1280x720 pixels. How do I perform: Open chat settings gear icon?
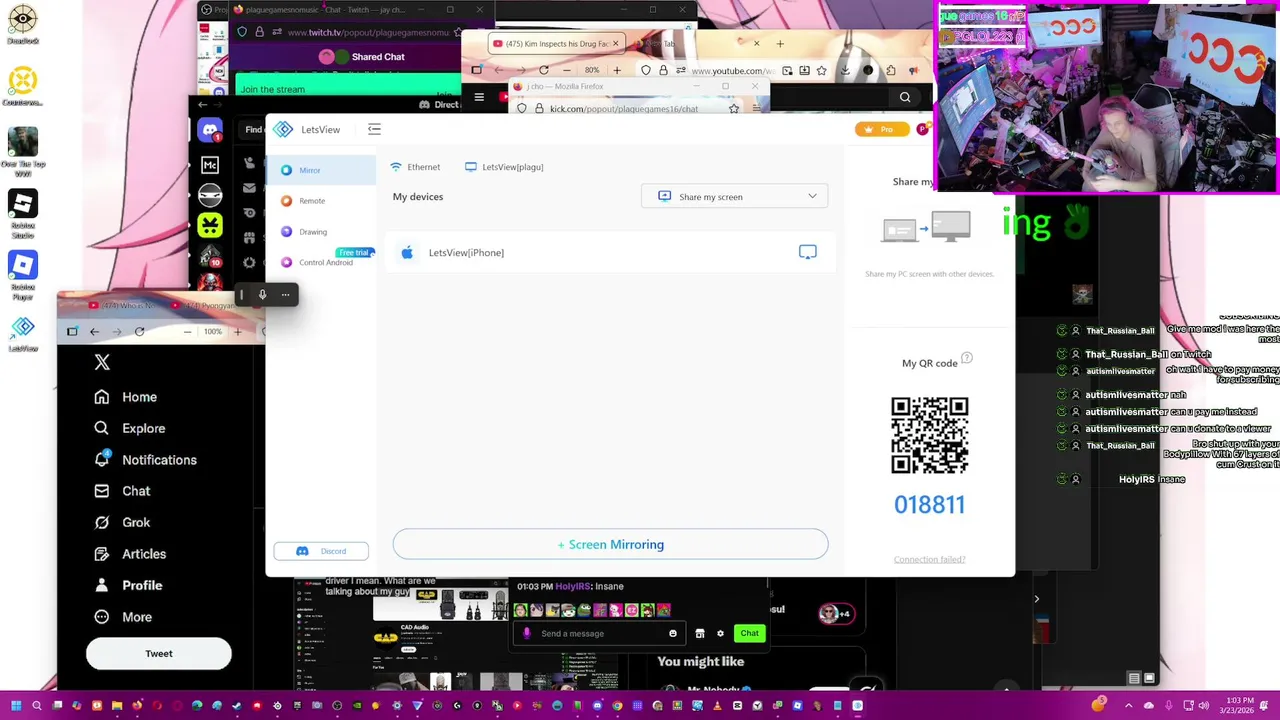pyautogui.click(x=720, y=633)
